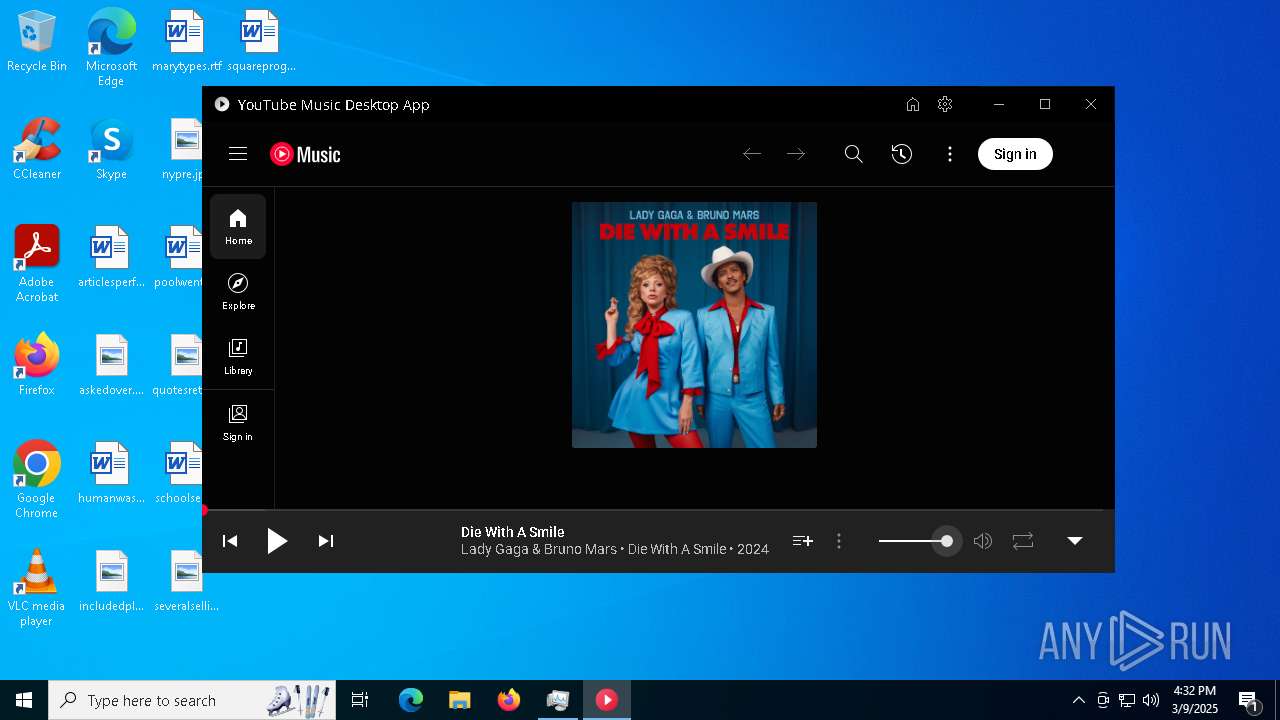1280x720 pixels.
Task: Select Firefox desktop shortcut
Action: pos(37,365)
